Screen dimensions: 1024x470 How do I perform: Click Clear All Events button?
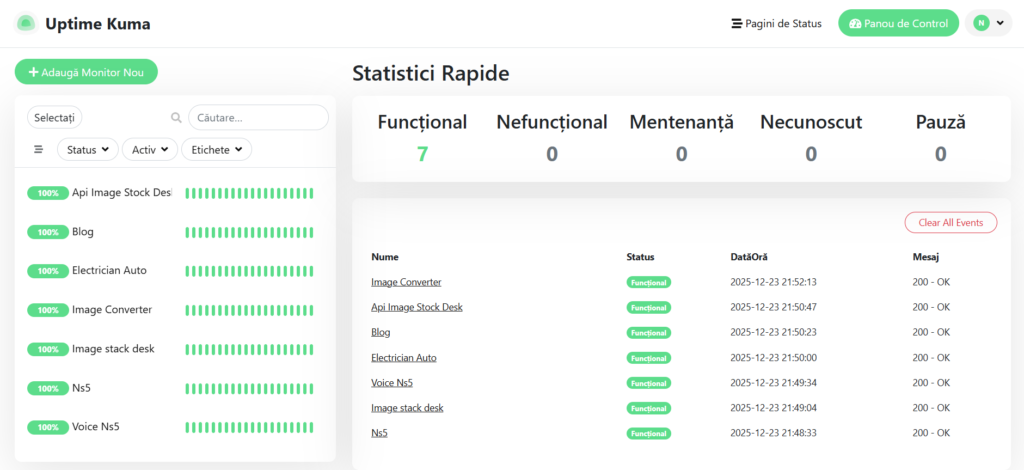pos(950,223)
